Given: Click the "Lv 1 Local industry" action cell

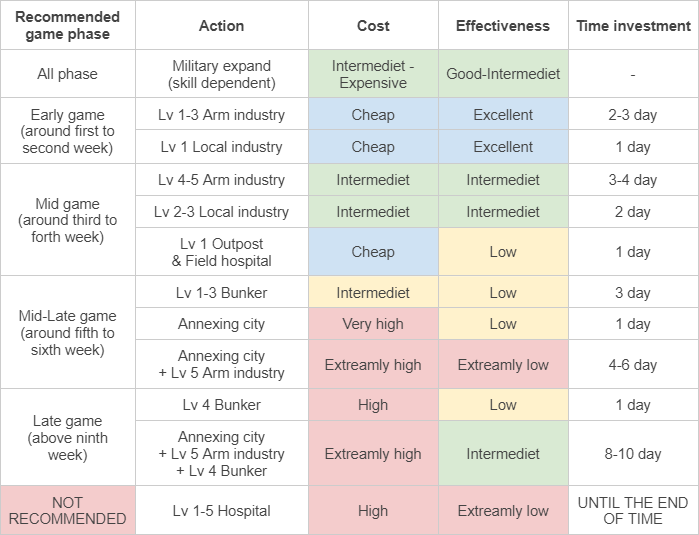Looking at the screenshot, I should pos(221,147).
